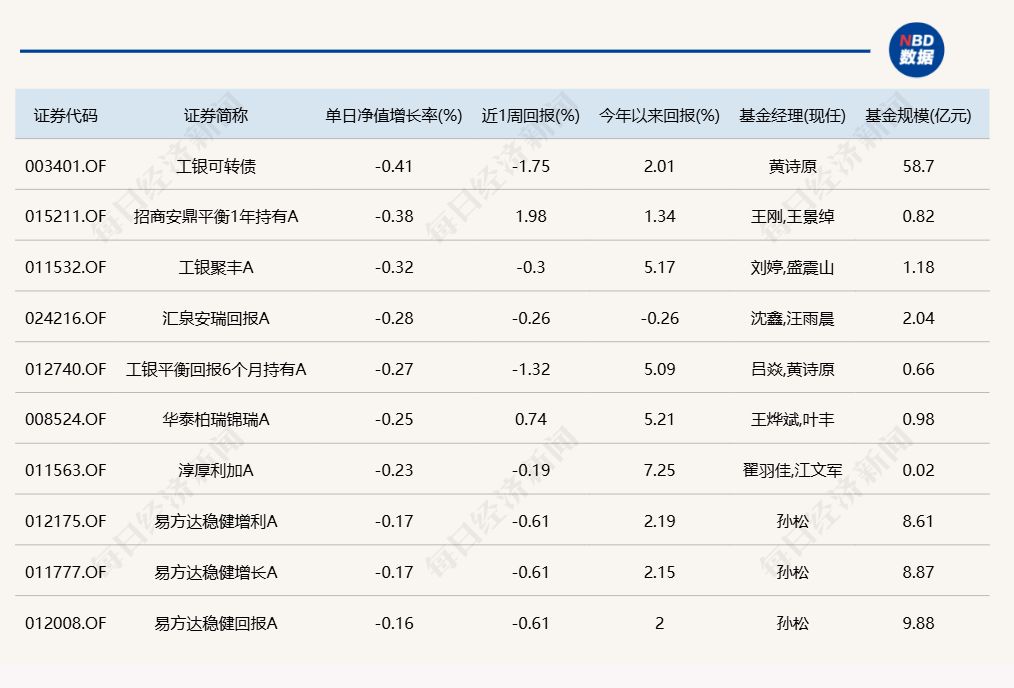The width and height of the screenshot is (1014, 688).
Task: Click fund size 8.87
Action: pyautogui.click(x=918, y=572)
